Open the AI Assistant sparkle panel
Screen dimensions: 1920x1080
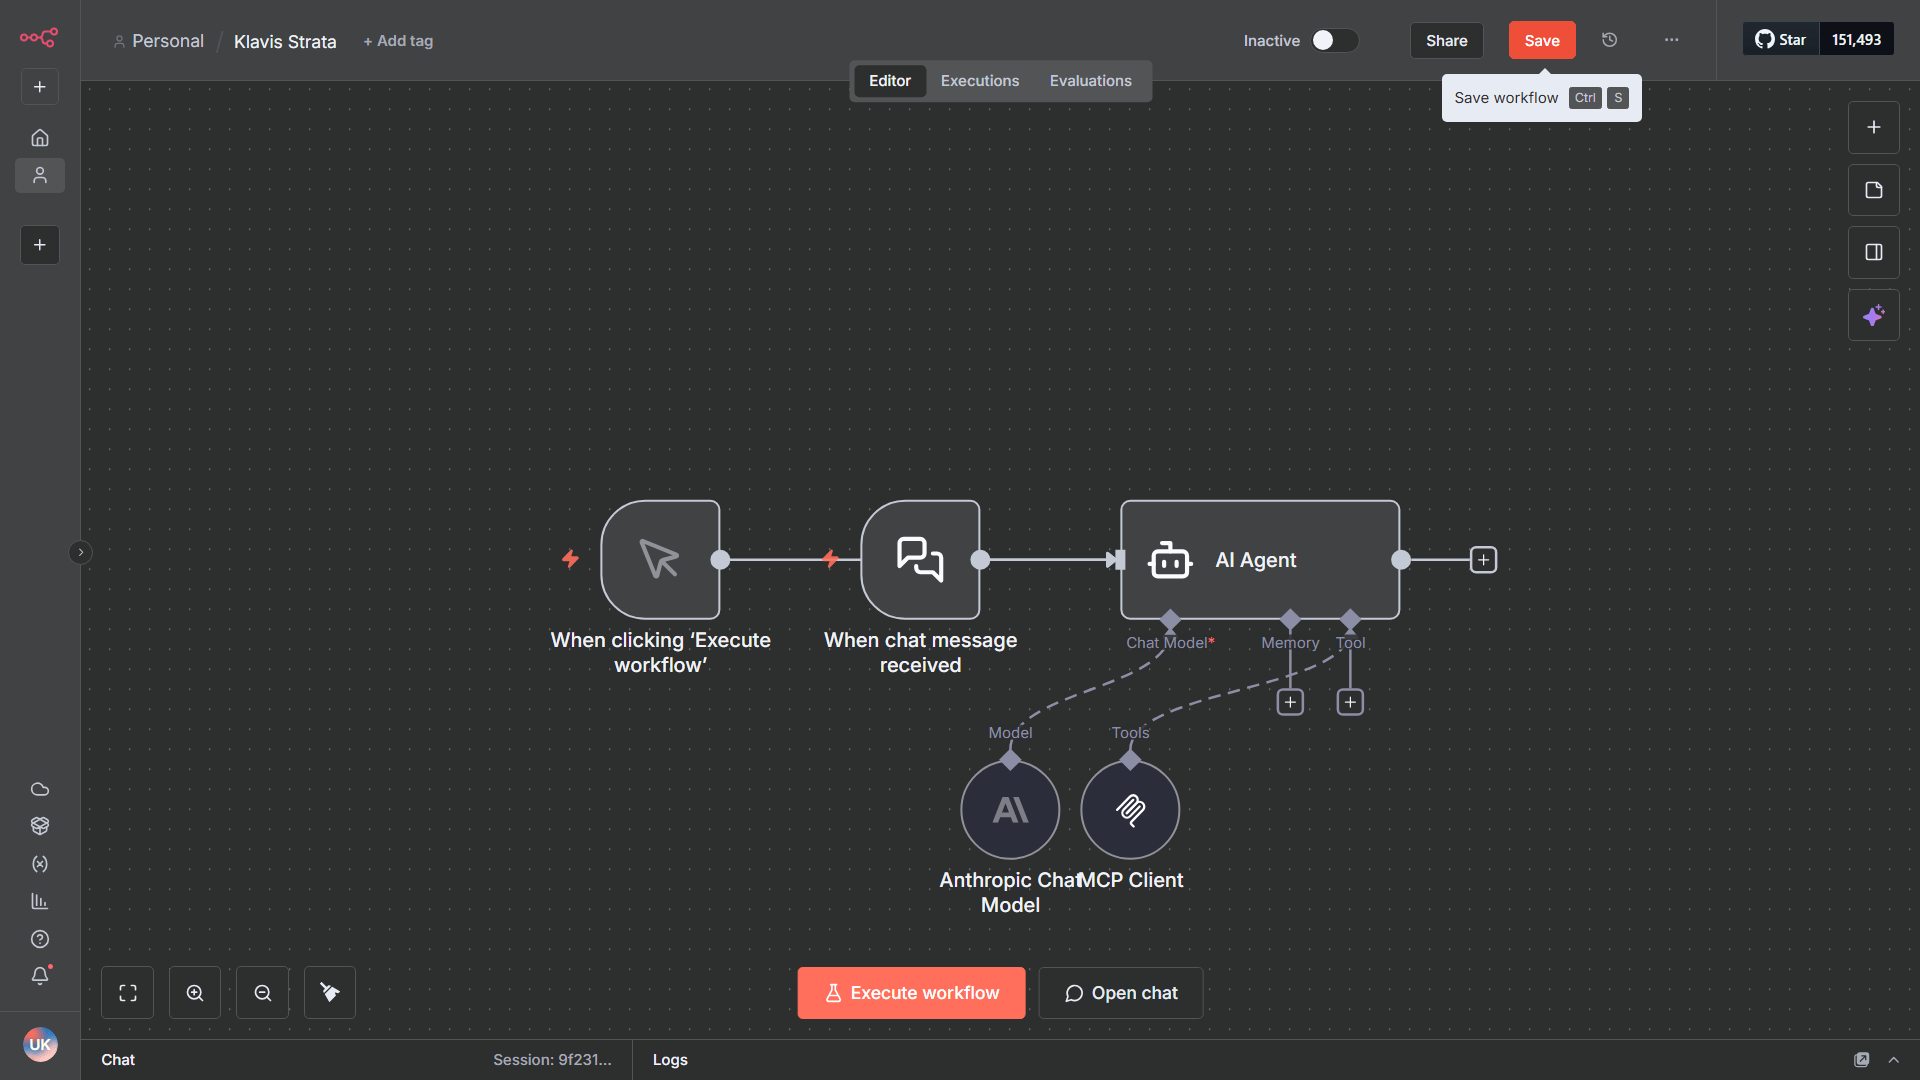coord(1873,314)
